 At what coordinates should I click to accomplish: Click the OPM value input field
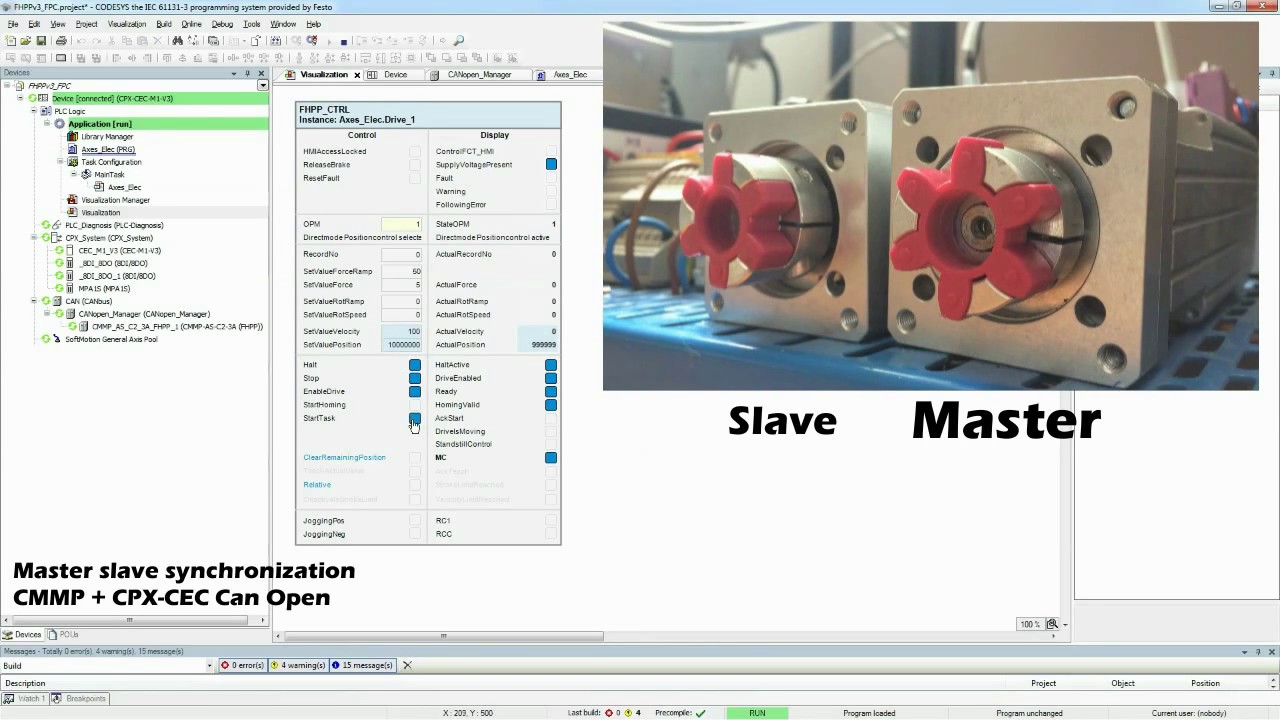coord(401,224)
